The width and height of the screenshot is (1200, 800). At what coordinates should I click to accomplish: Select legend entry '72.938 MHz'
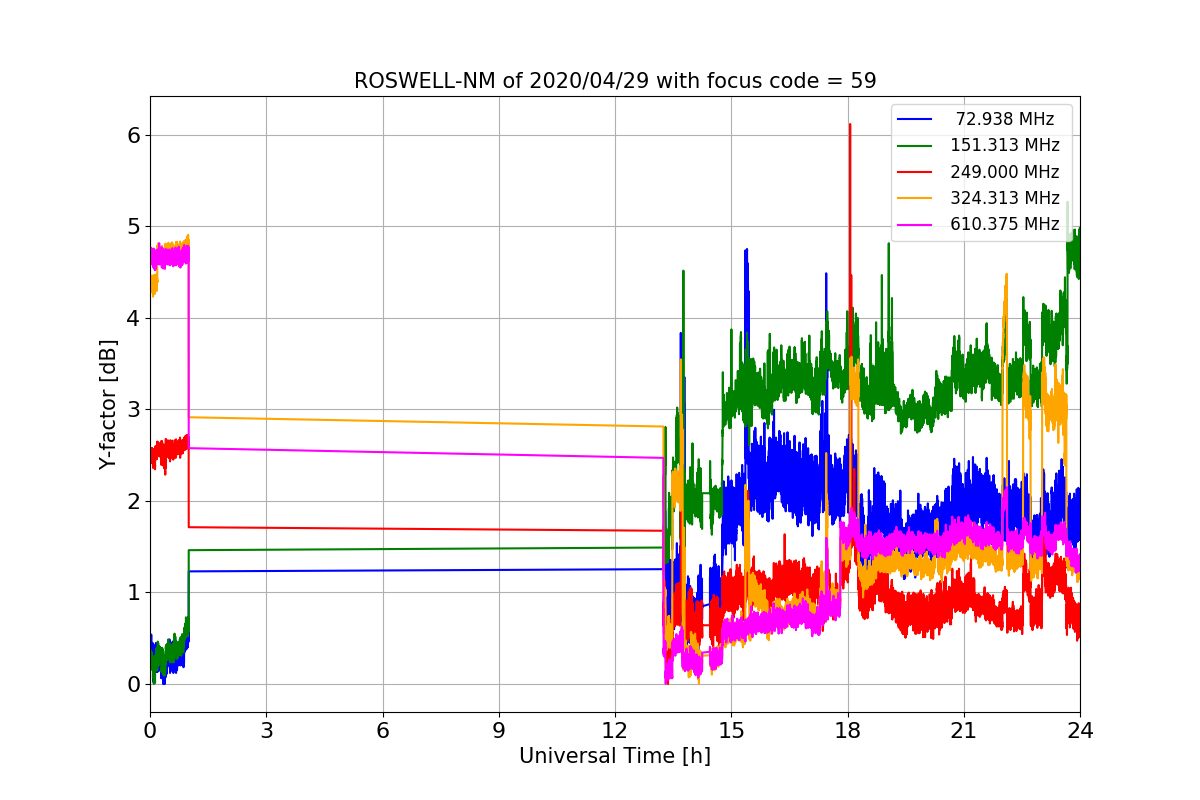pos(1005,119)
